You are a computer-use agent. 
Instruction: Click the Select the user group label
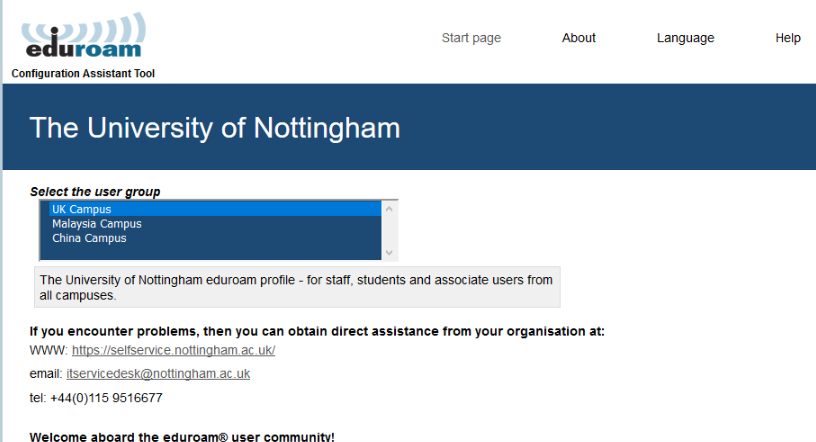point(95,192)
